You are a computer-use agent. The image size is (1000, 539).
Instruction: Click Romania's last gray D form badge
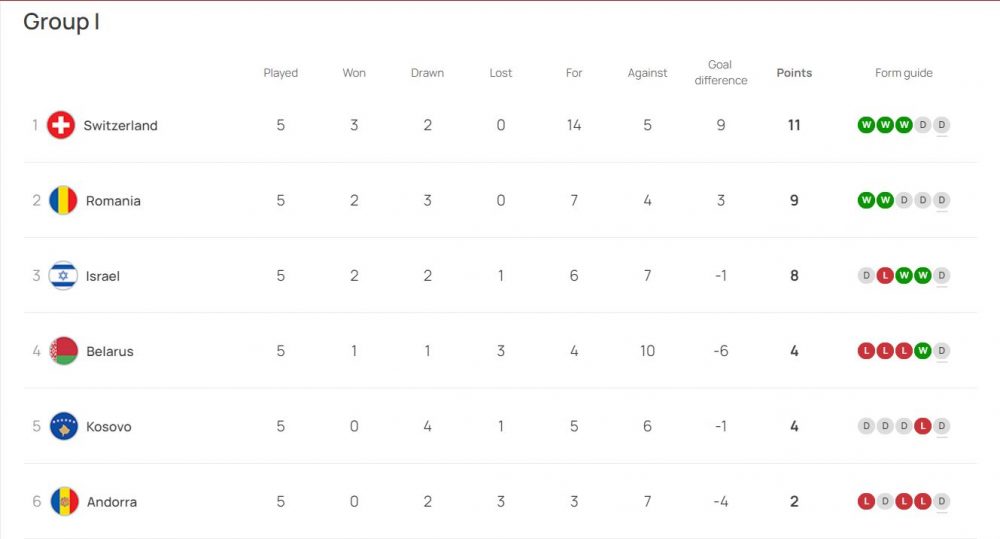click(x=941, y=200)
